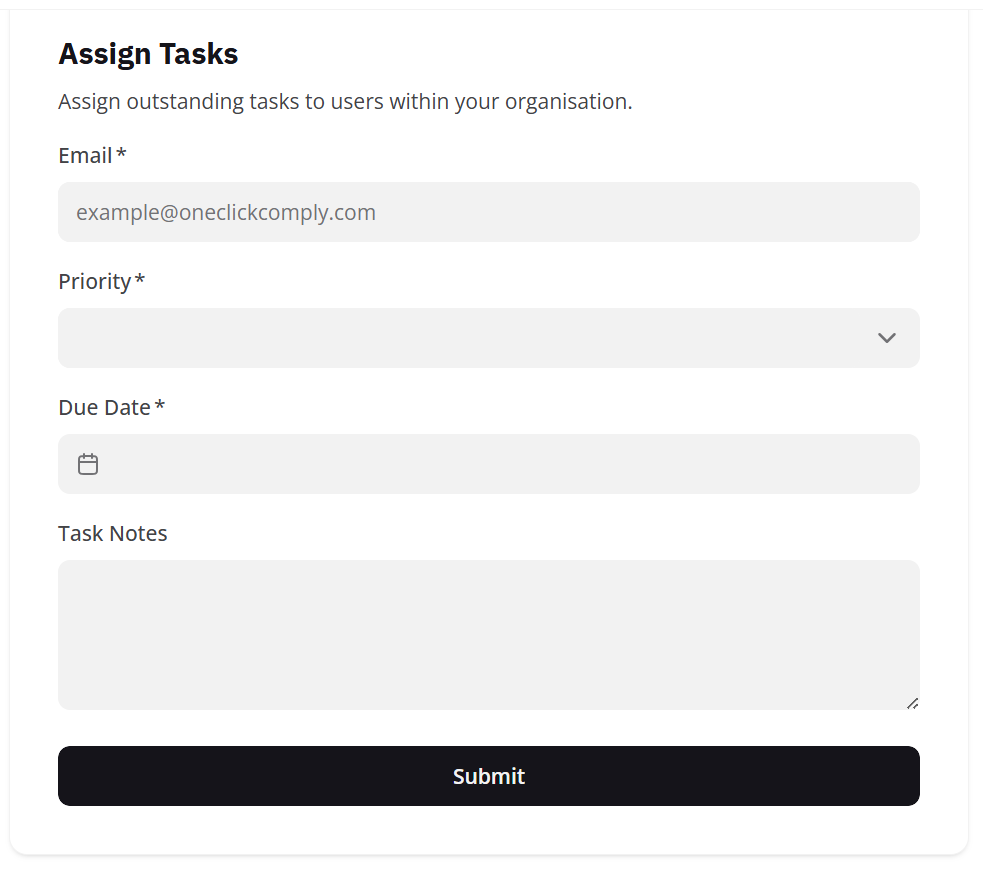This screenshot has width=983, height=875.
Task: Click the Due Date field label
Action: coord(104,408)
